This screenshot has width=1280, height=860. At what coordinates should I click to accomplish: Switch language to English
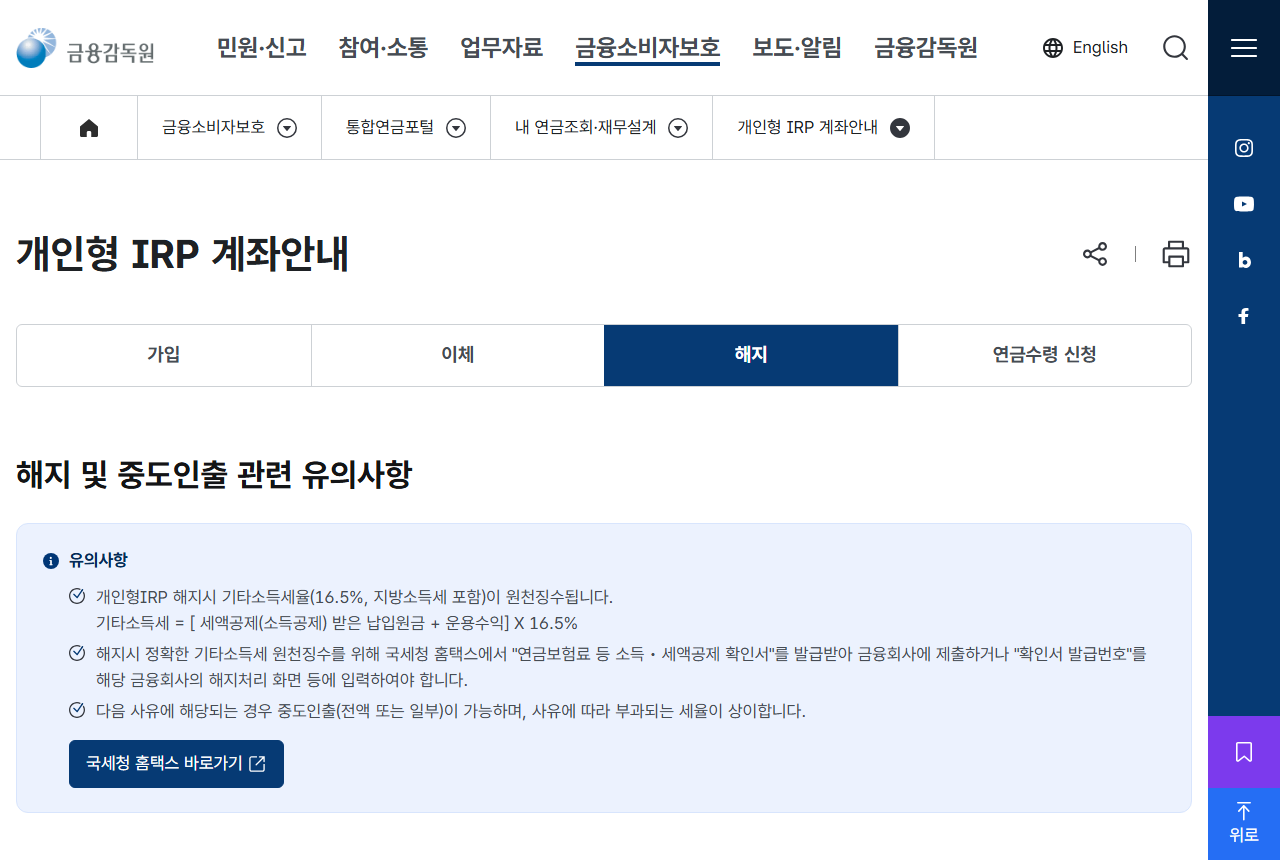click(x=1100, y=48)
